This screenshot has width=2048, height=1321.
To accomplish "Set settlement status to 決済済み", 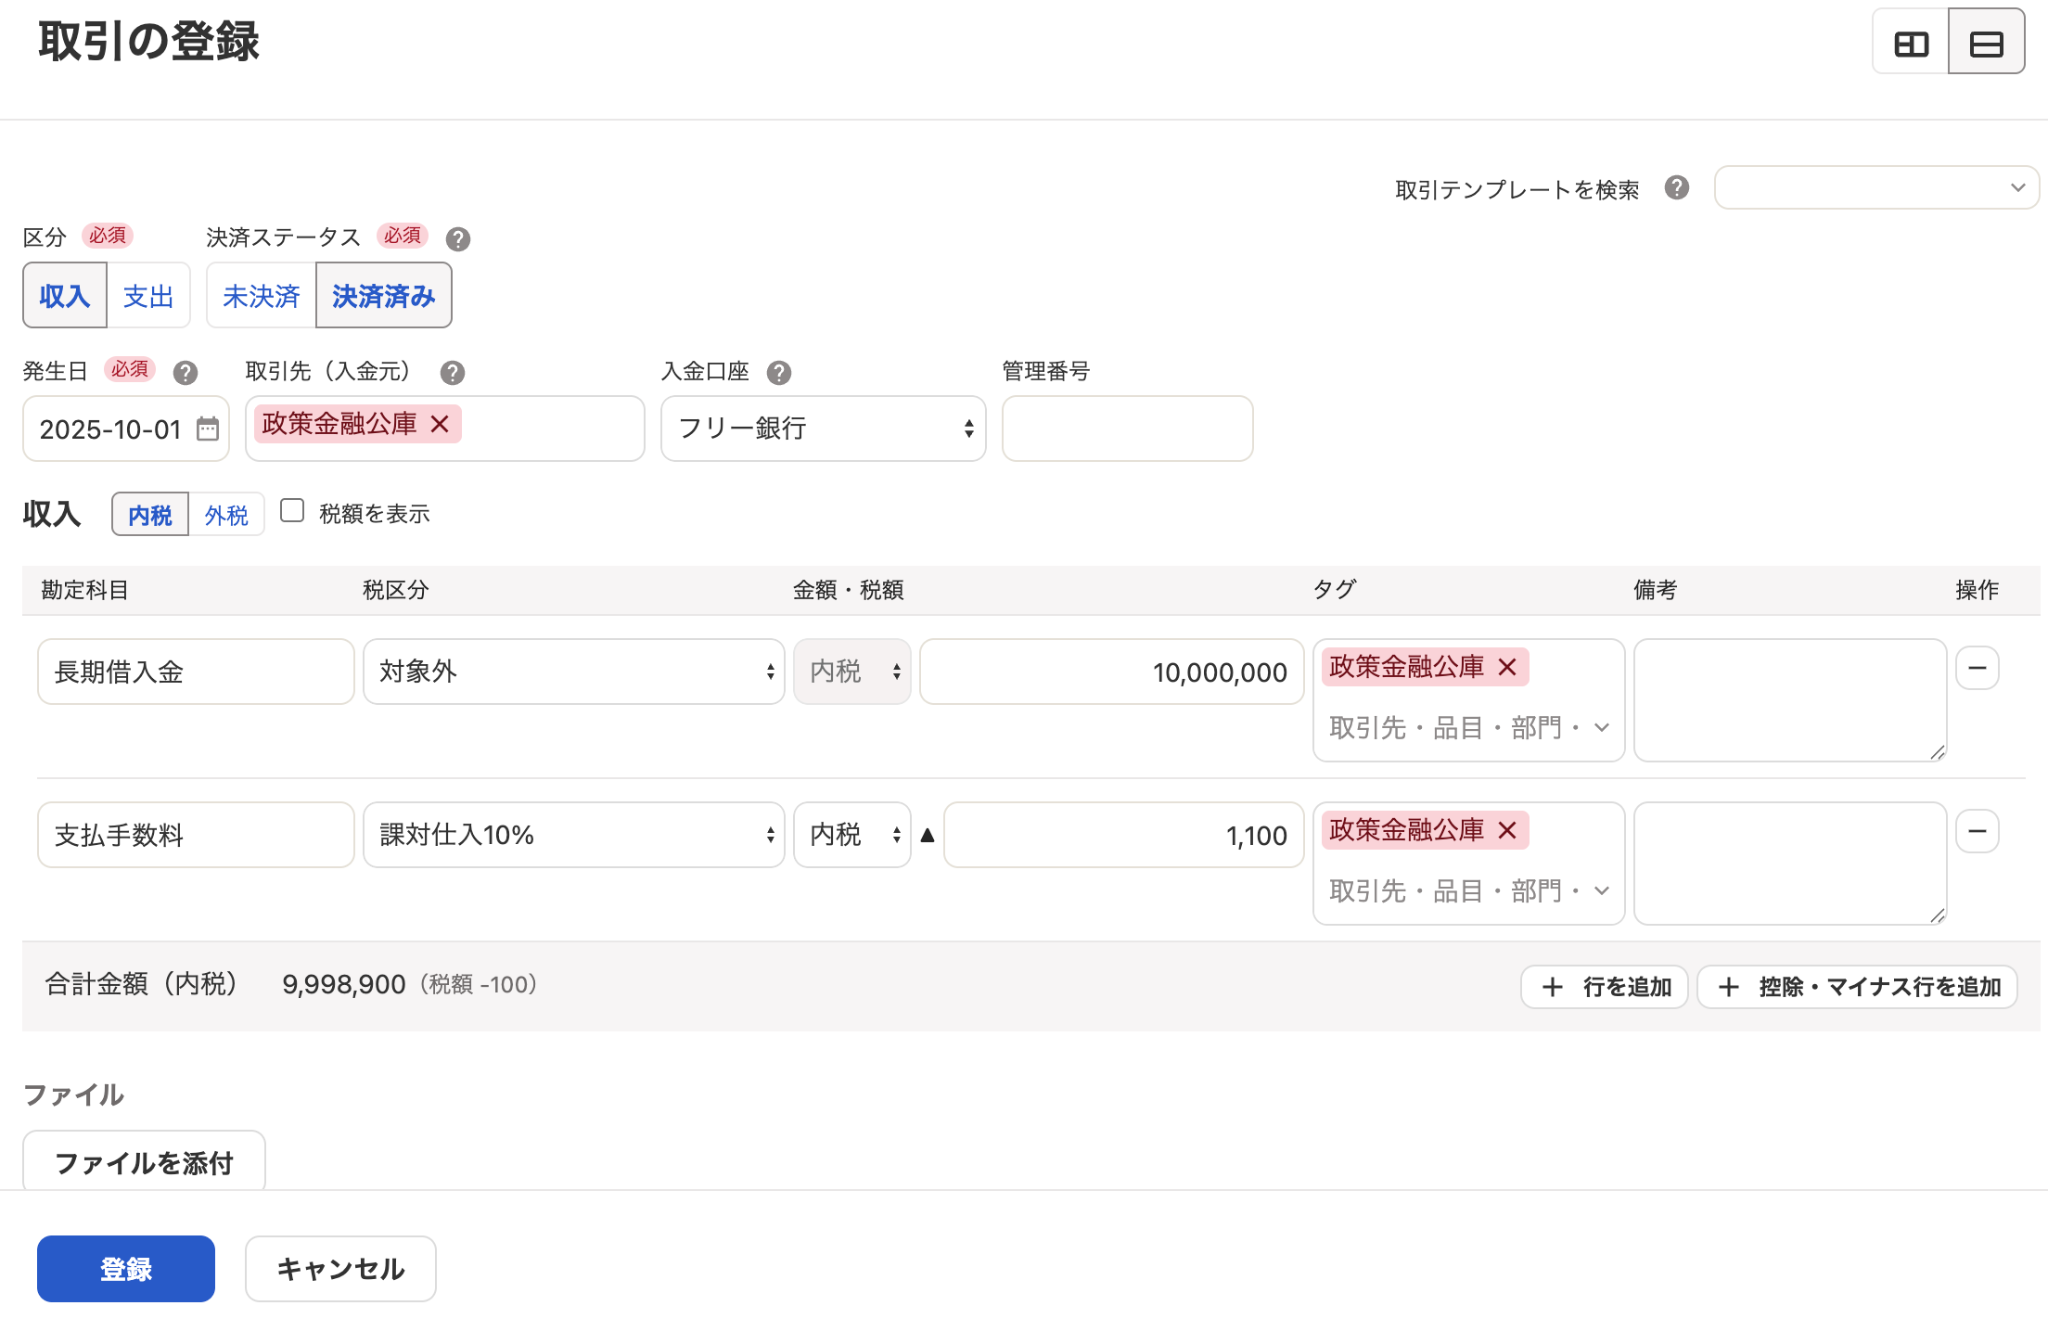I will [384, 296].
